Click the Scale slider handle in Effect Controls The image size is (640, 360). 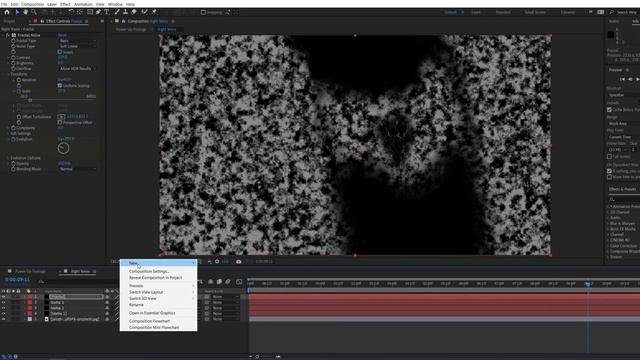pyautogui.click(x=30, y=100)
